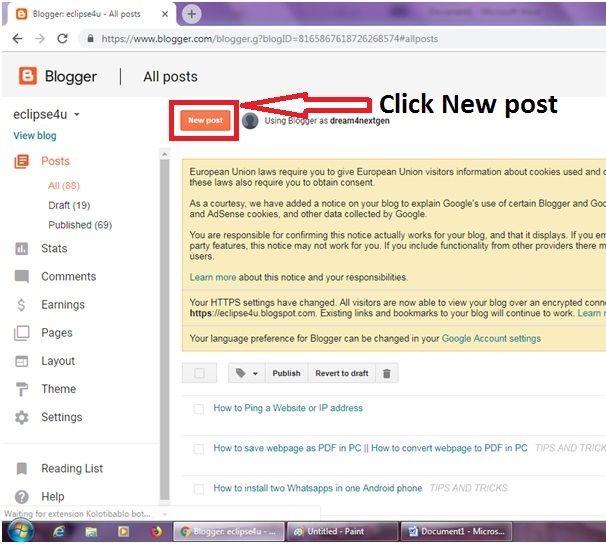
Task: Click the orange New post button
Action: (205, 120)
